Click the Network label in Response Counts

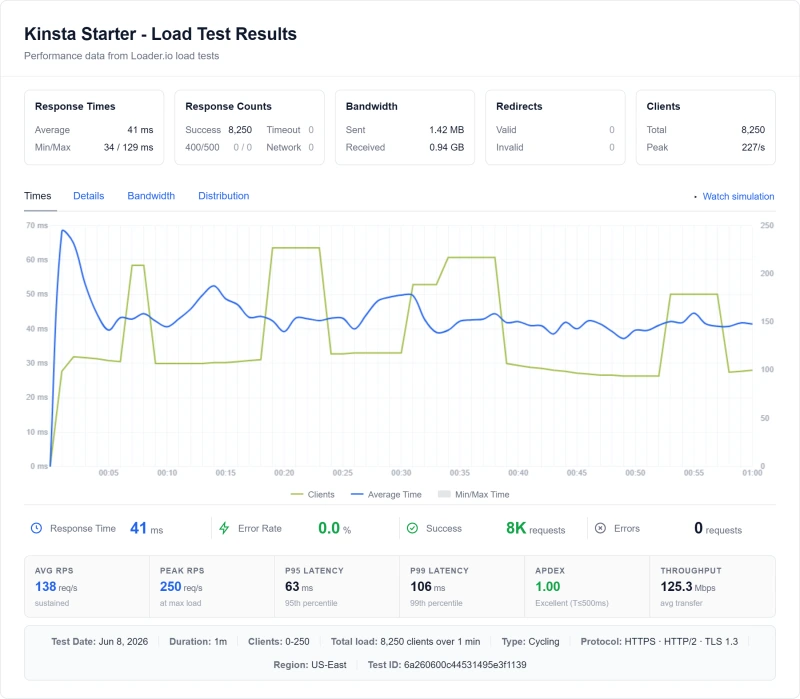284,147
